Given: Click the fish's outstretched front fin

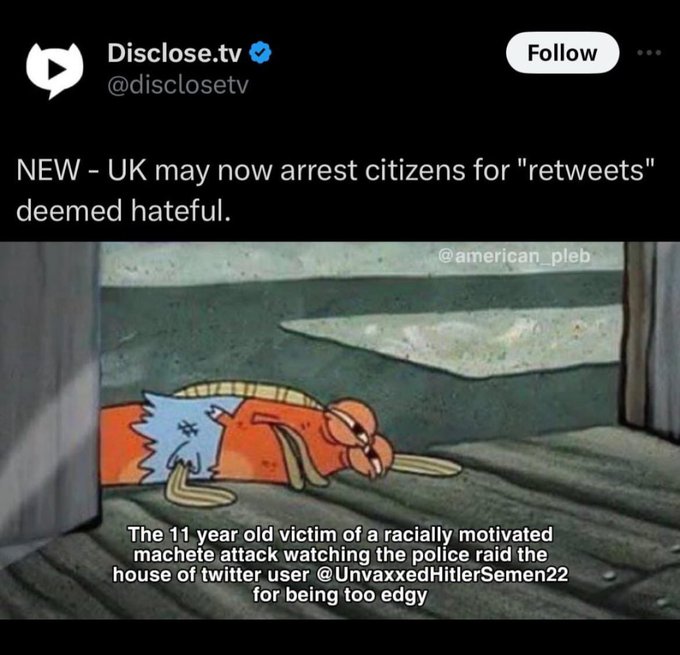Looking at the screenshot, I should pyautogui.click(x=427, y=465).
